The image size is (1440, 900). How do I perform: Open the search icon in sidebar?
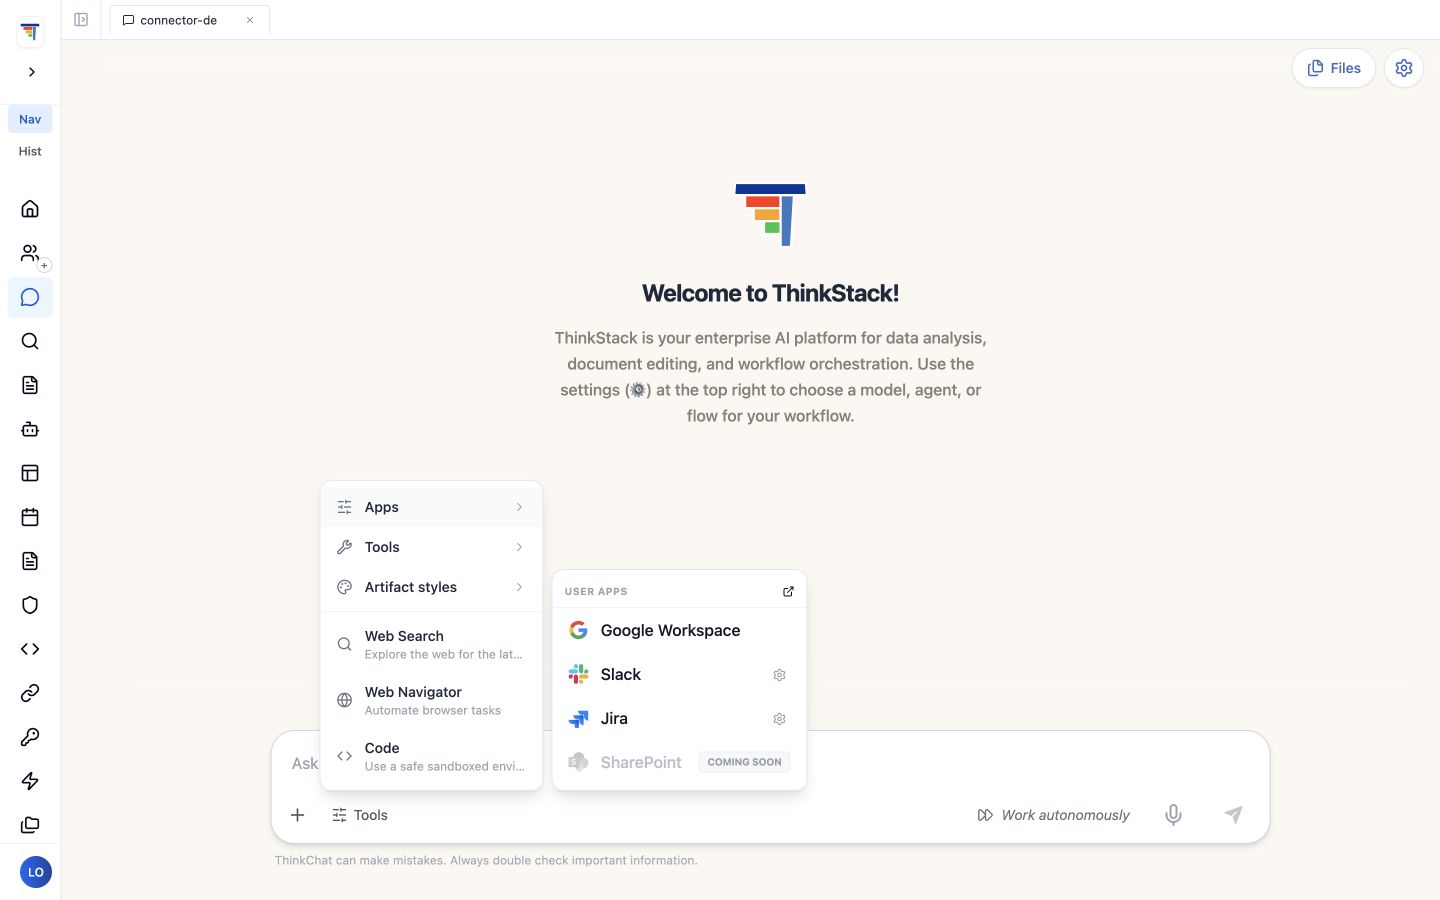[30, 341]
